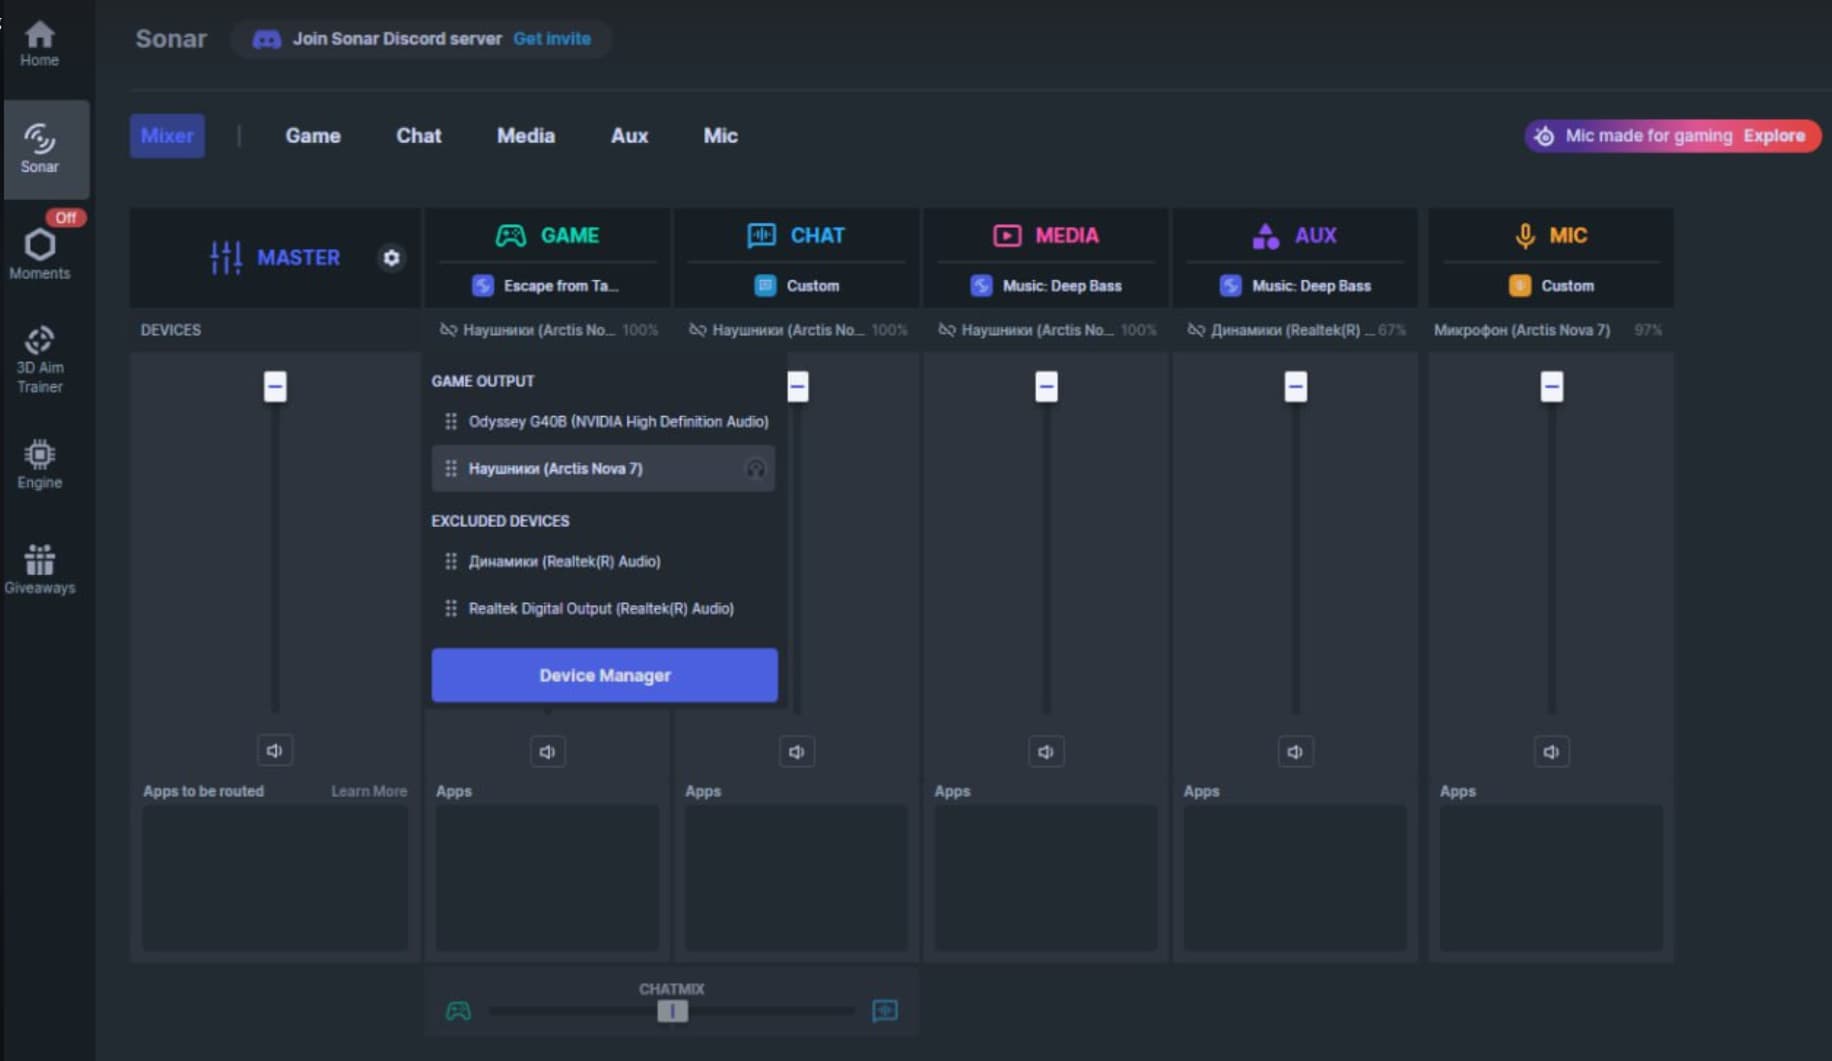Switch to the Chat tab

tap(418, 136)
